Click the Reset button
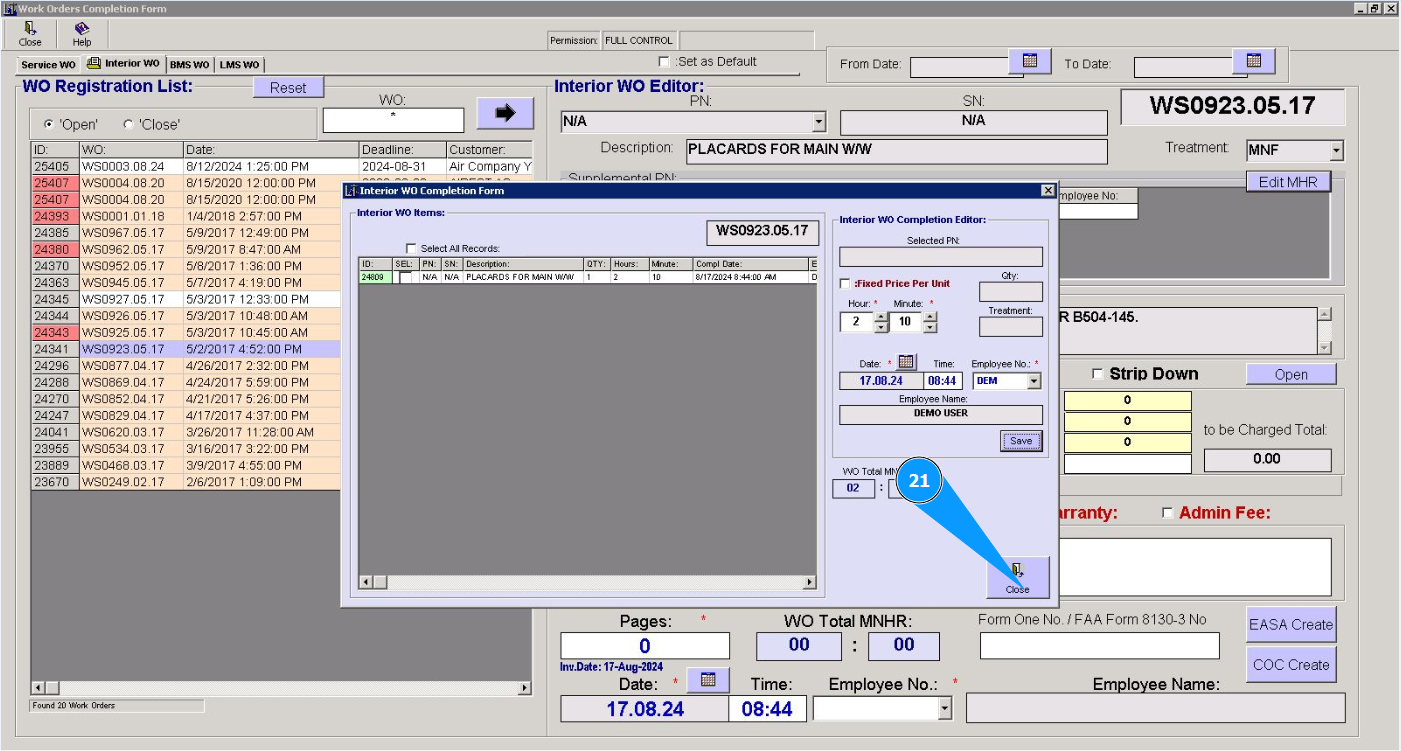This screenshot has height=751, width=1401. coord(288,88)
